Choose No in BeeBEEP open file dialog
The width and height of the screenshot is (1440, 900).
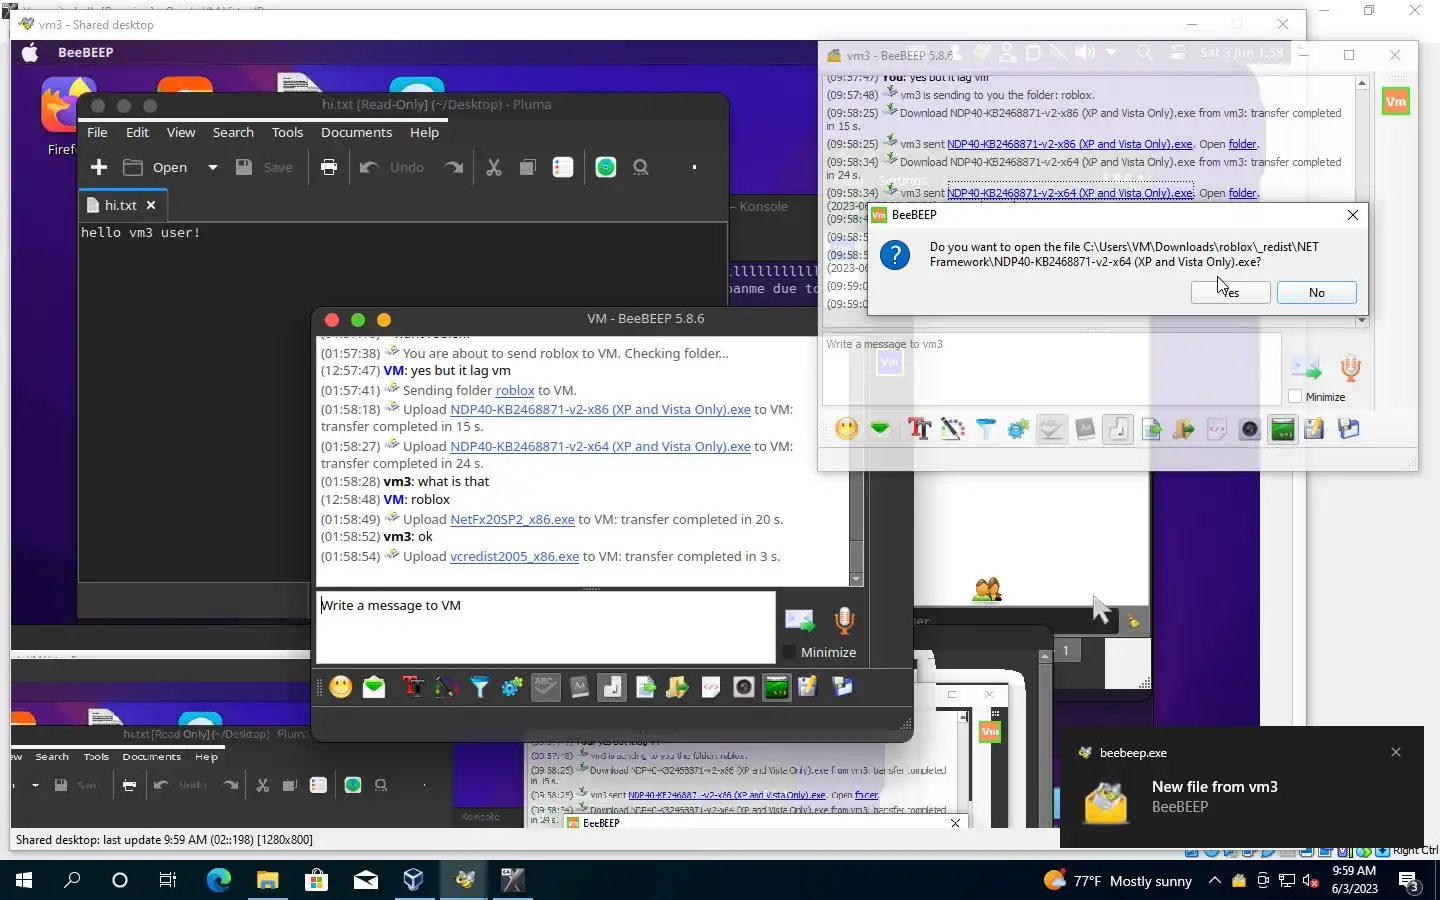click(1317, 292)
